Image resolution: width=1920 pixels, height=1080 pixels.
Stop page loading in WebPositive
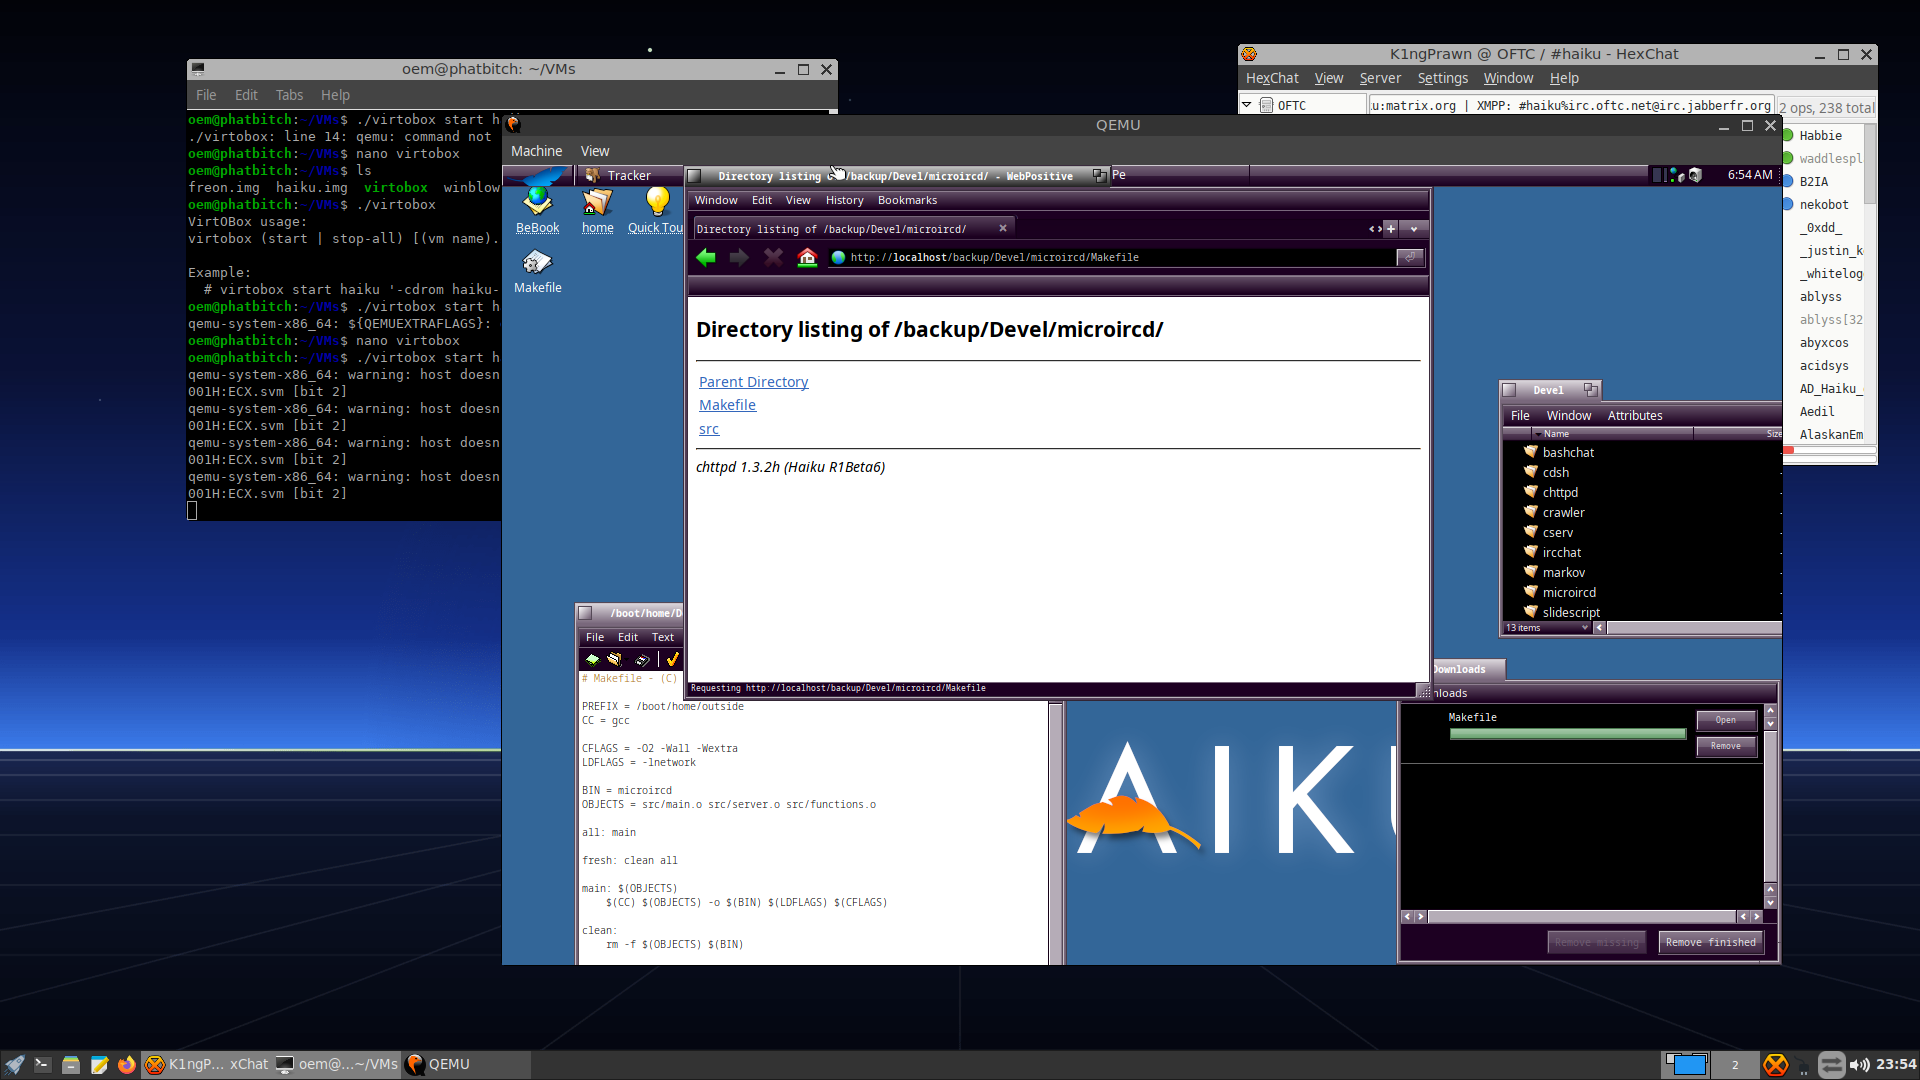(x=773, y=258)
